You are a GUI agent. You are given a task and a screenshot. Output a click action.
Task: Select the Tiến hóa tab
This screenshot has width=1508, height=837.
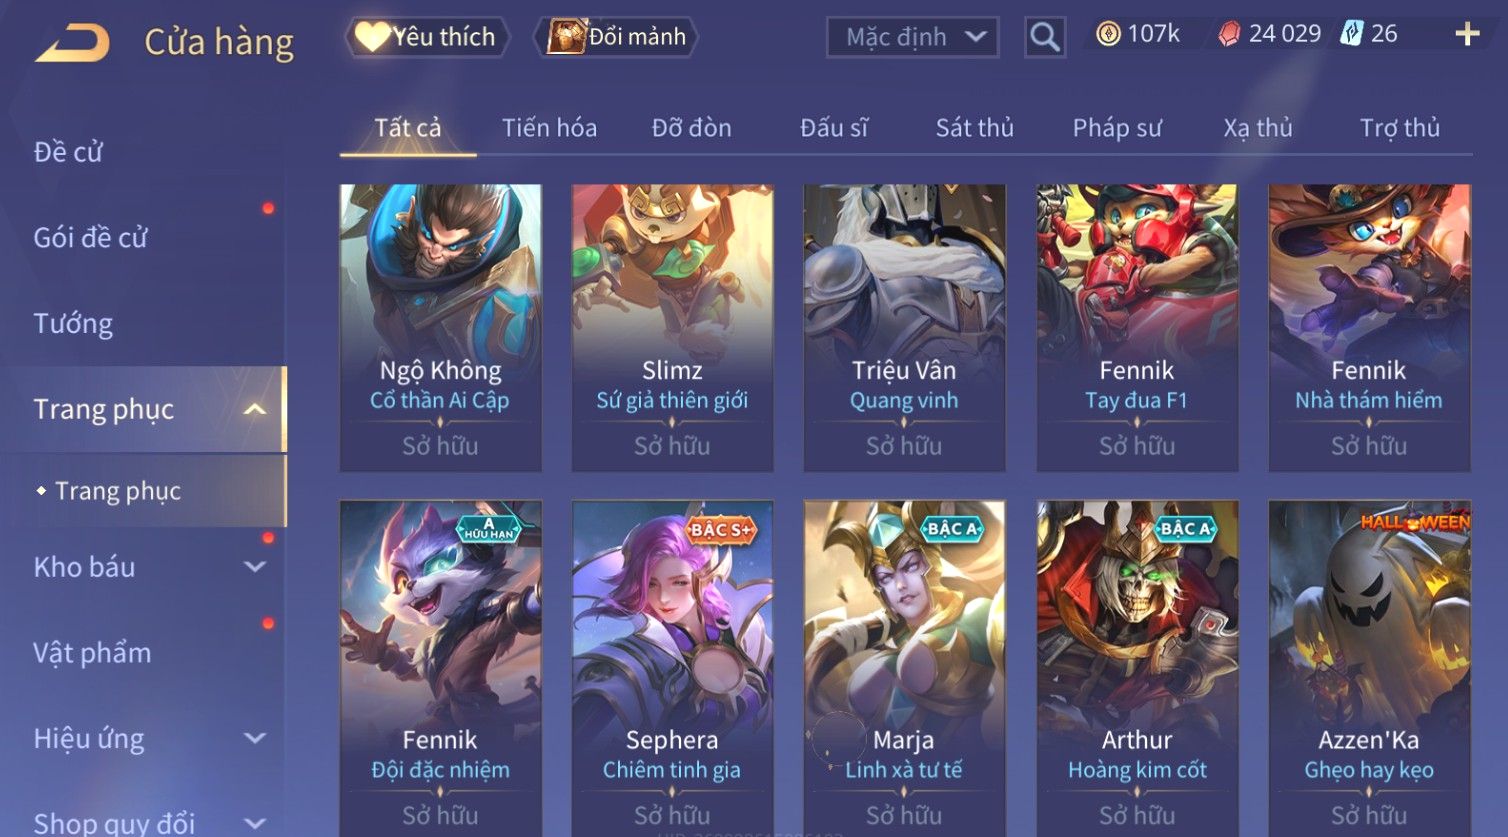tap(549, 128)
